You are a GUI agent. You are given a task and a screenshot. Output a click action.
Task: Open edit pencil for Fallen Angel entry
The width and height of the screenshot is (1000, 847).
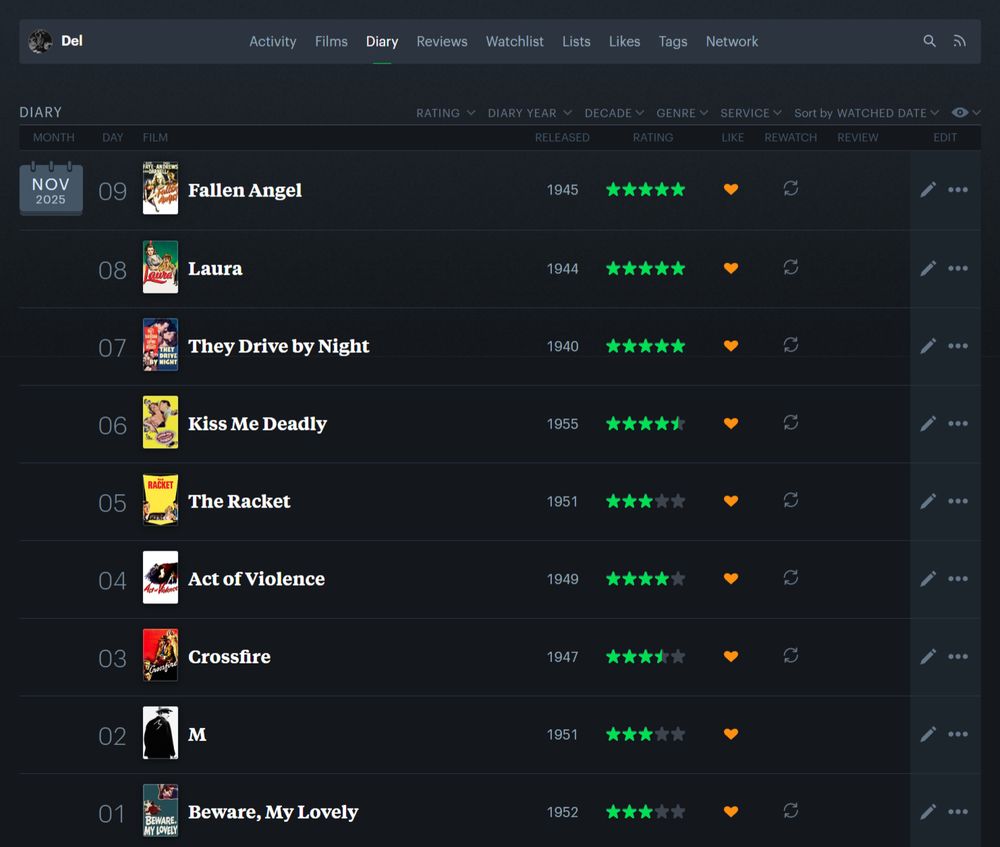click(927, 189)
